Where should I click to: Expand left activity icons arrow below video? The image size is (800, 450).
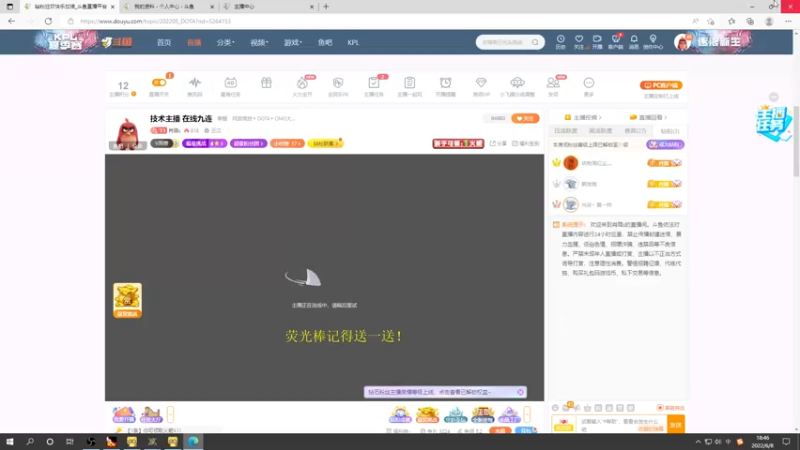[x=170, y=414]
